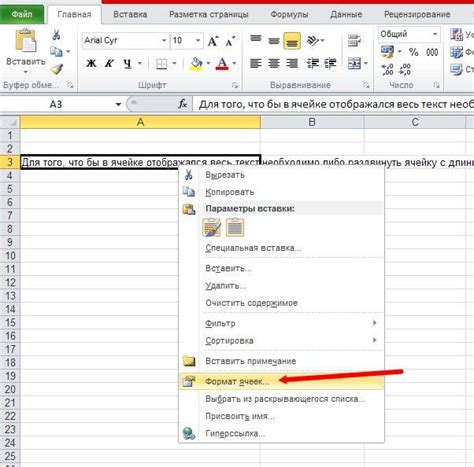The width and height of the screenshot is (474, 467).
Task: Select Выбрать из раскрывающегося списка...
Action: tap(281, 399)
